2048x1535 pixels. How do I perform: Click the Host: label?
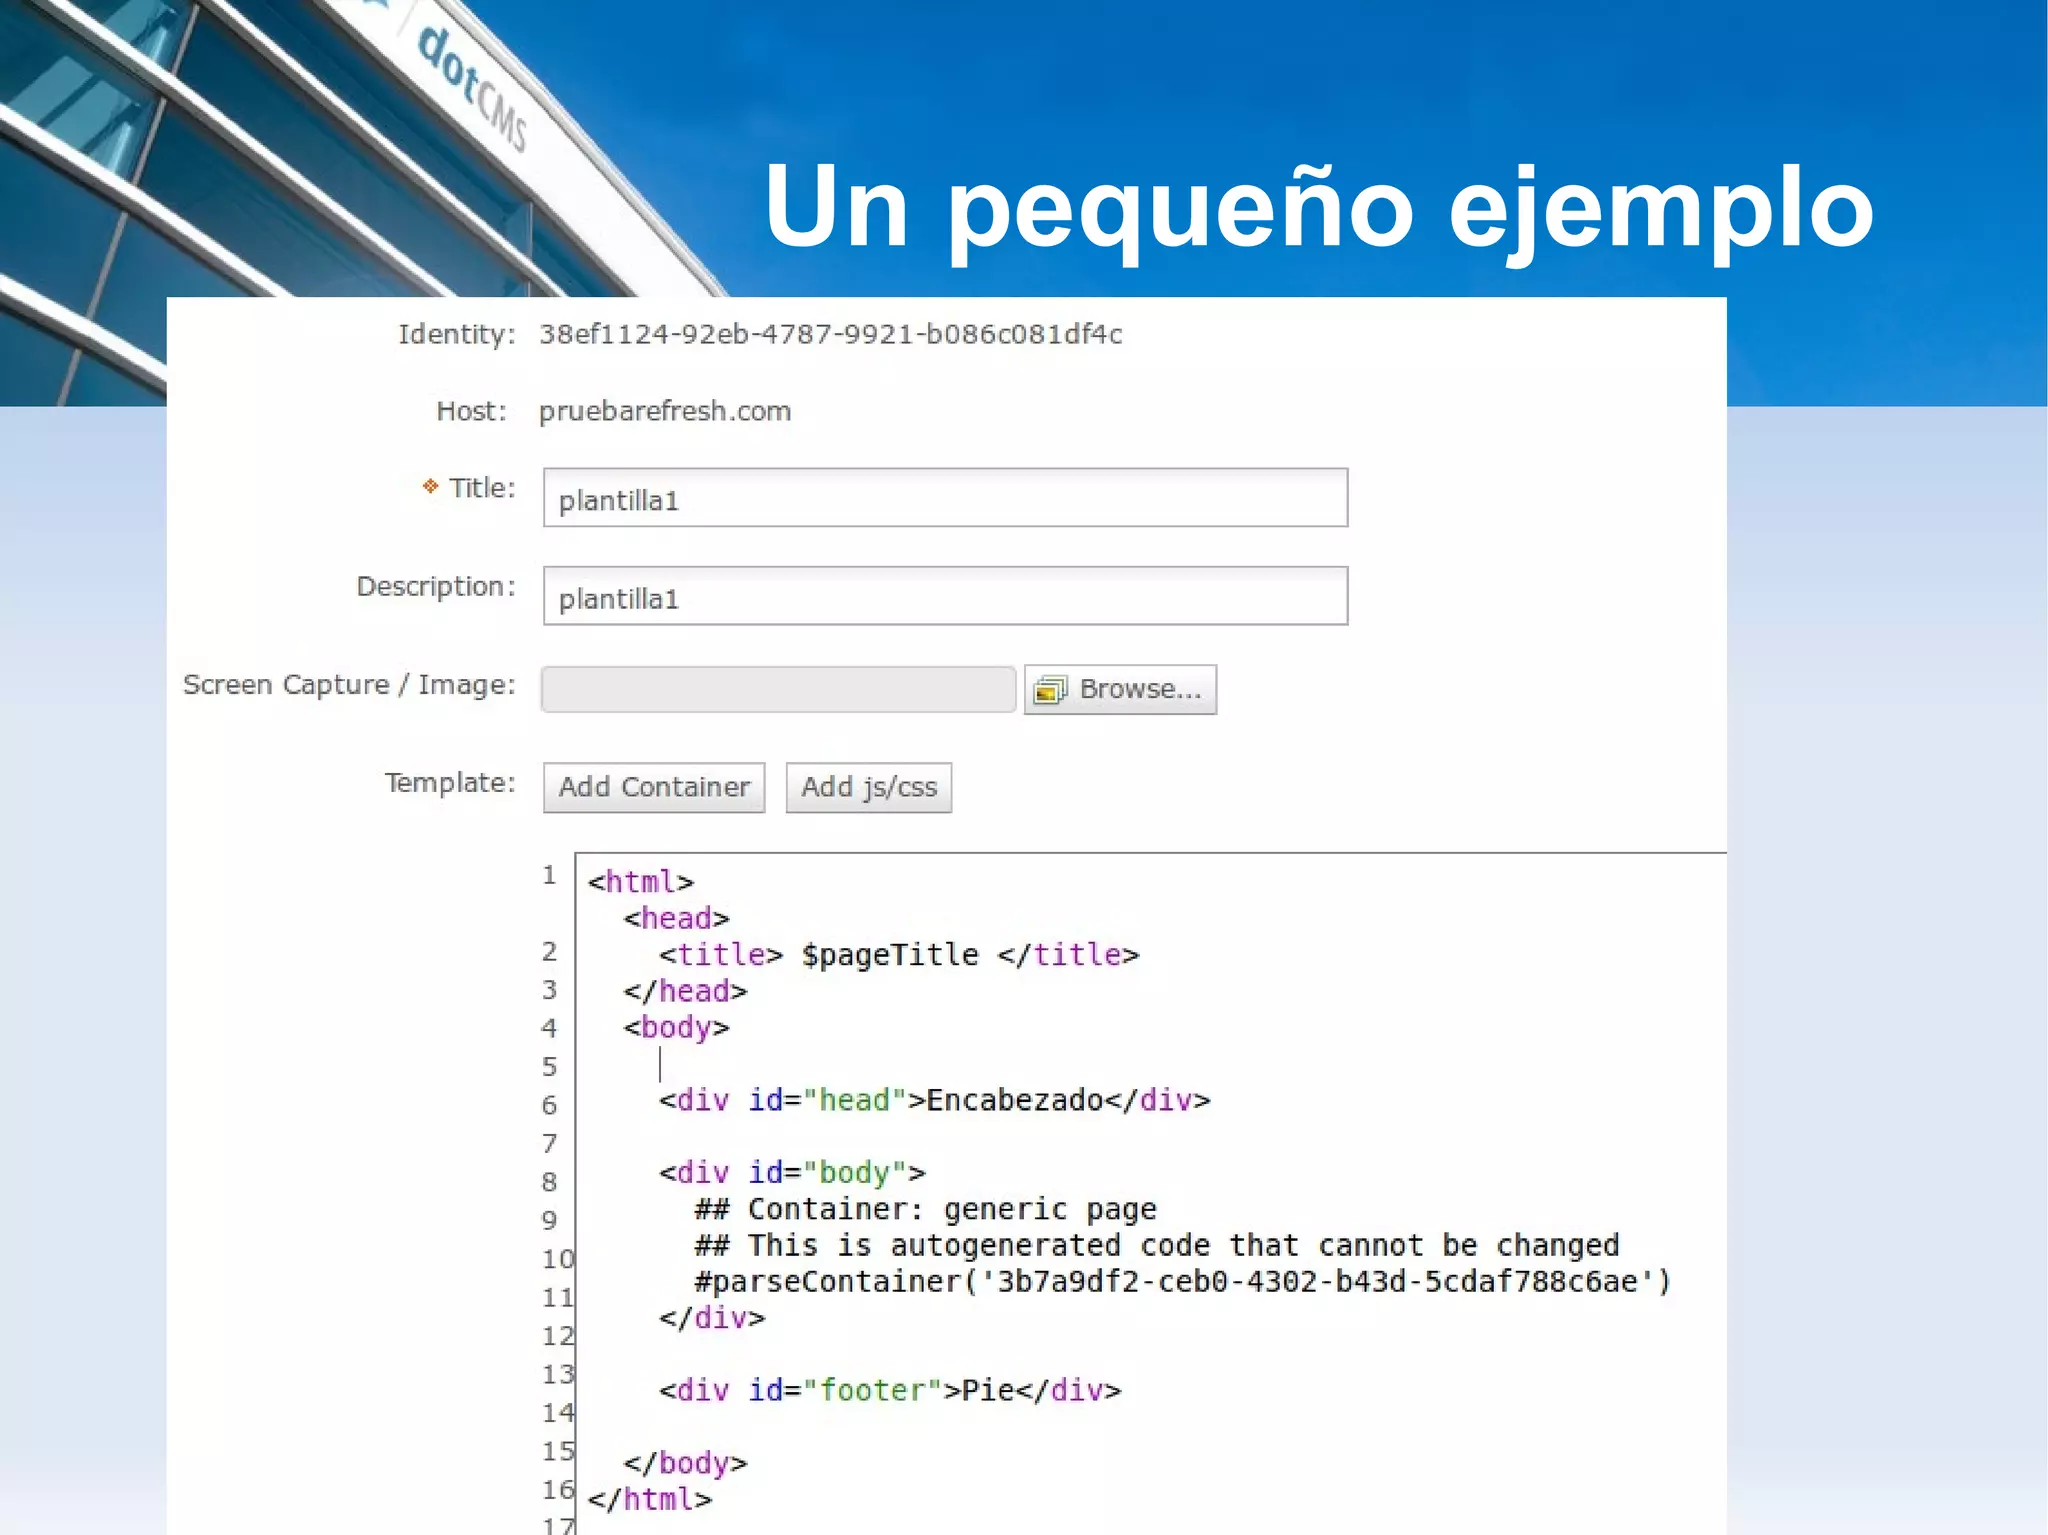[471, 411]
